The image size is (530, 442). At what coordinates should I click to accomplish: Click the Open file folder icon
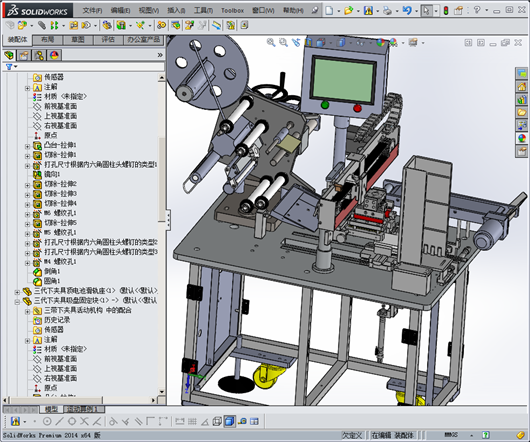pos(348,10)
